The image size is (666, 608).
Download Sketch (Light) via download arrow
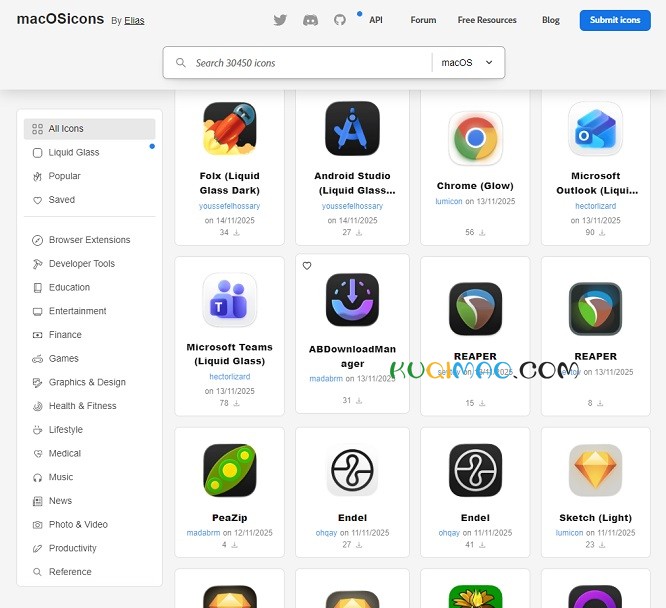click(602, 545)
